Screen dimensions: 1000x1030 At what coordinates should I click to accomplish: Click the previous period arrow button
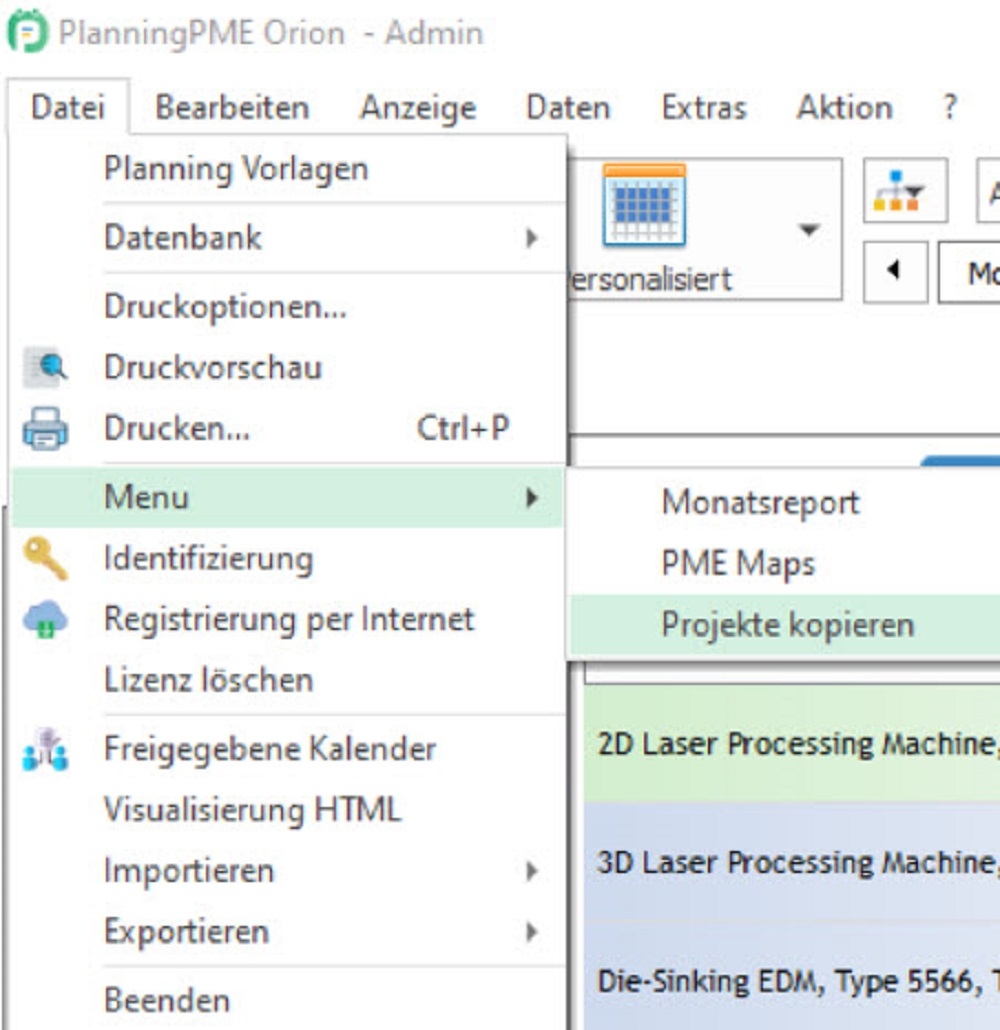895,271
